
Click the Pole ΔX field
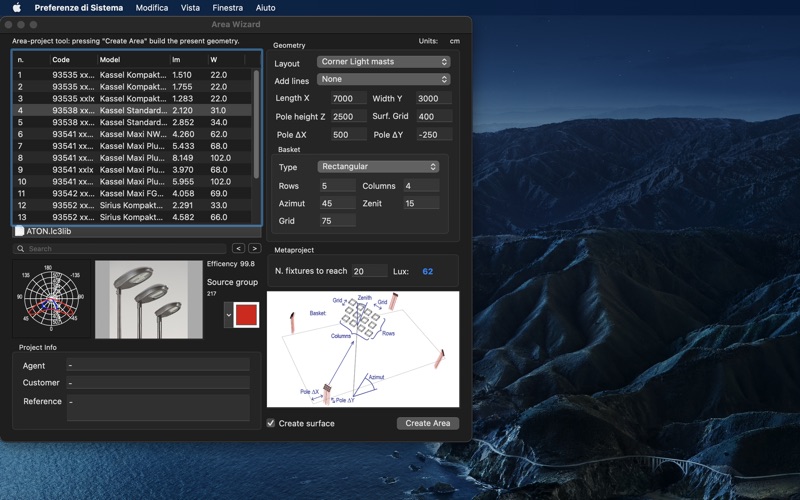(348, 135)
